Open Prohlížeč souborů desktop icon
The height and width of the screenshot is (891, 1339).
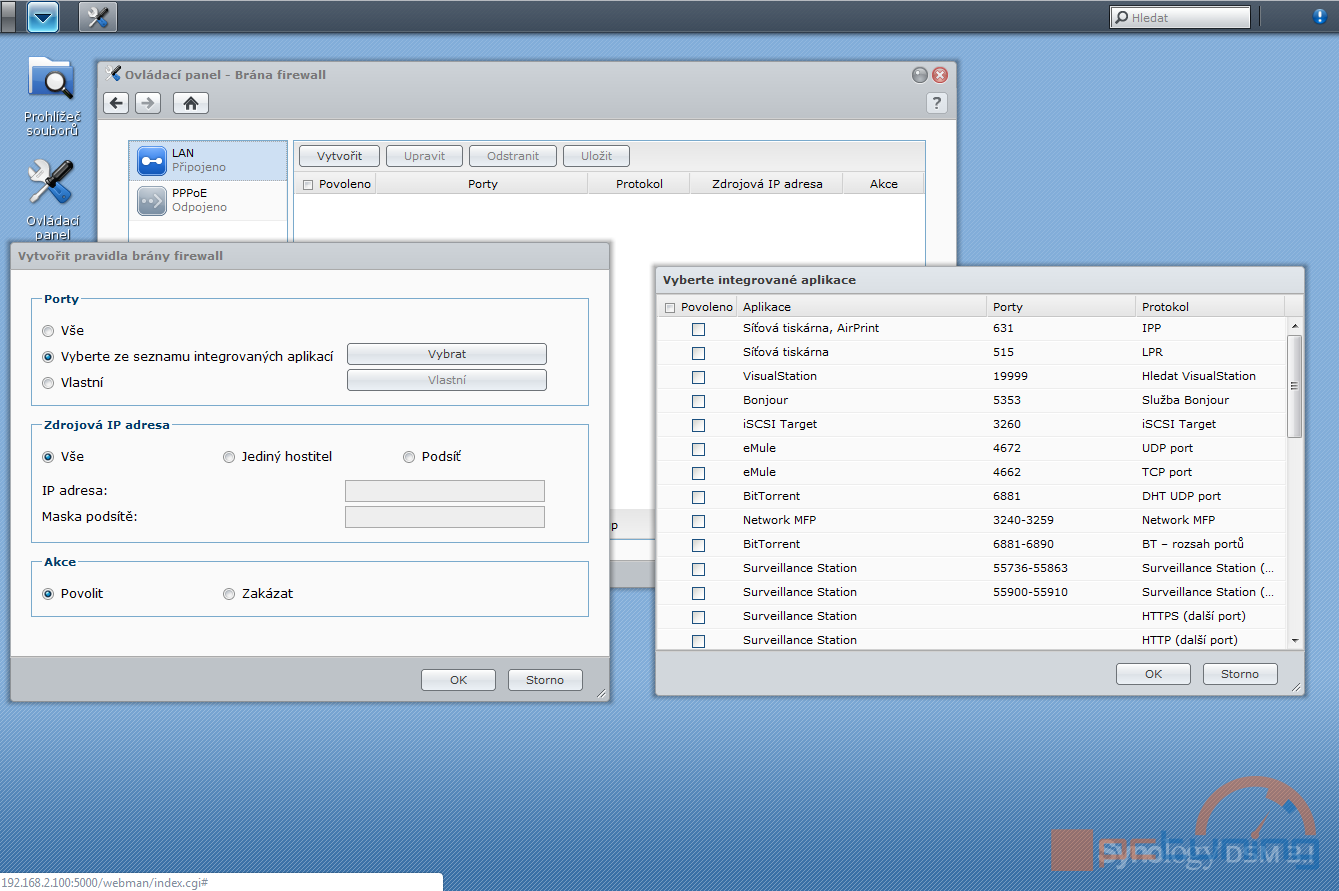tap(52, 97)
